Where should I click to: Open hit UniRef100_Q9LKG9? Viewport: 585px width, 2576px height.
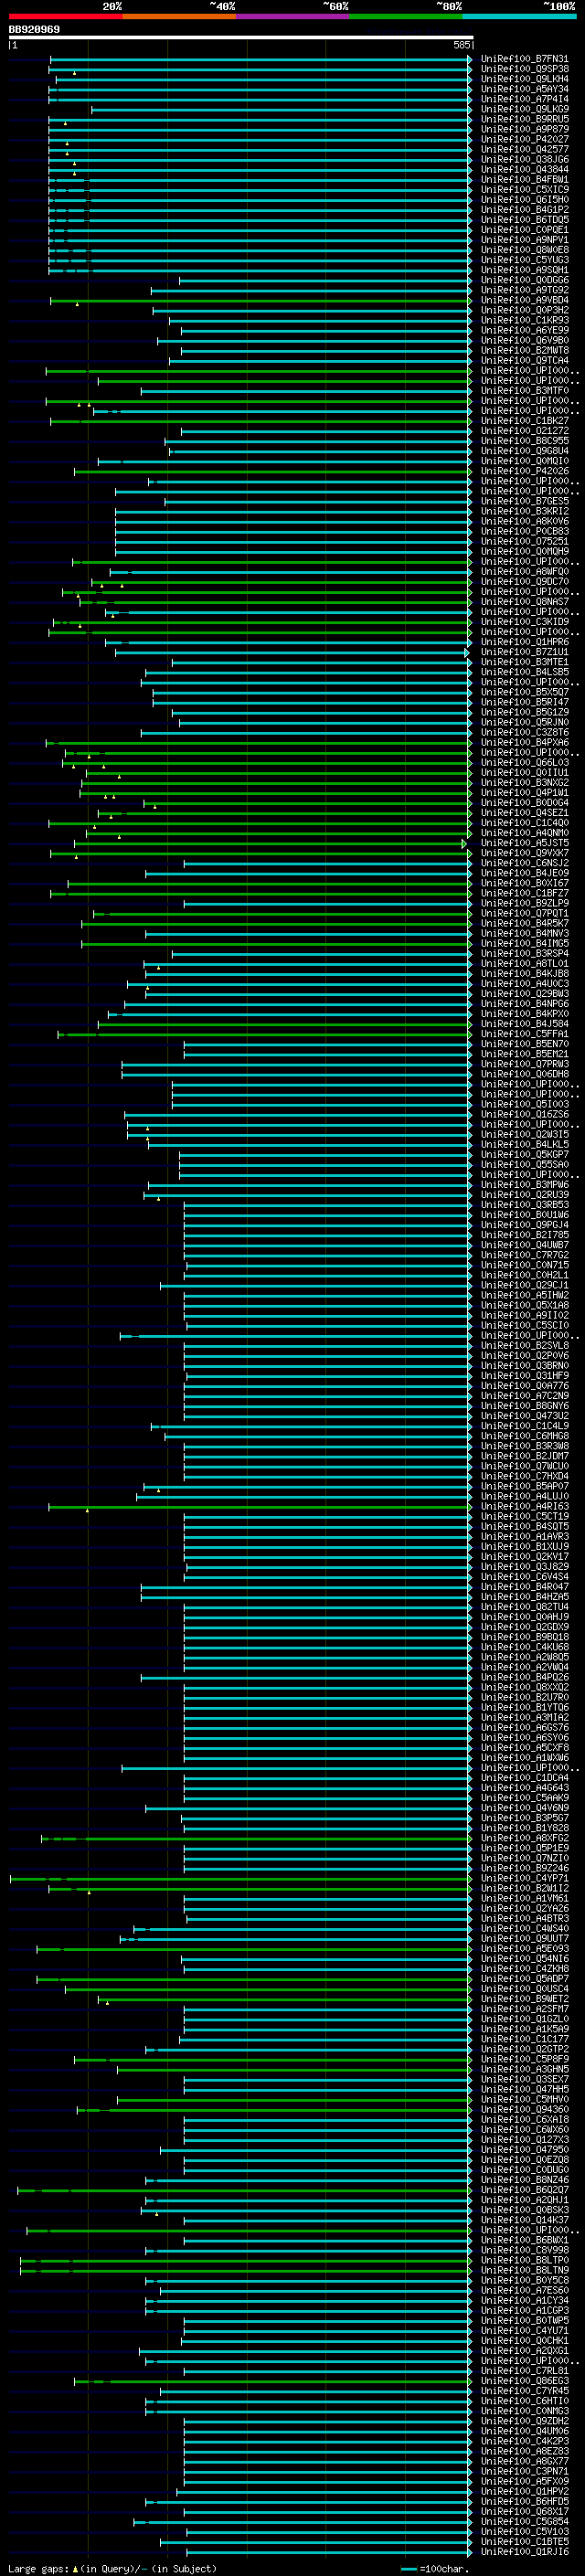pyautogui.click(x=524, y=109)
